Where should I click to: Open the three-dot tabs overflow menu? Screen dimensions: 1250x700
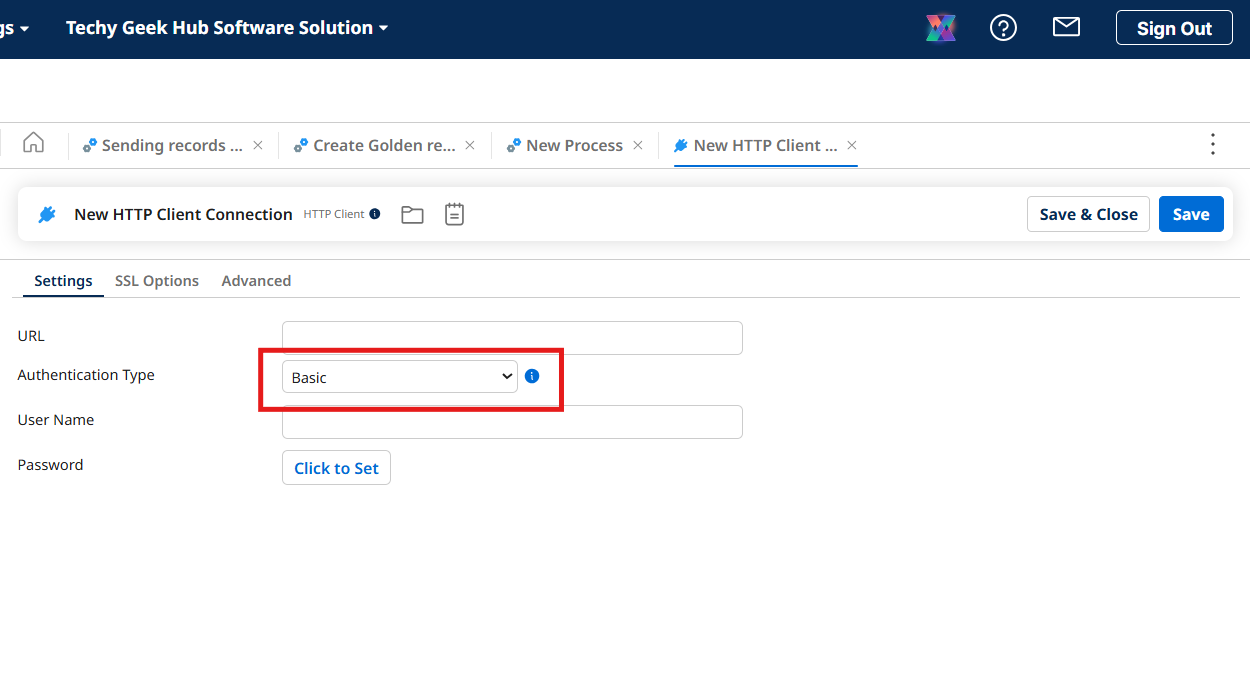click(1212, 144)
